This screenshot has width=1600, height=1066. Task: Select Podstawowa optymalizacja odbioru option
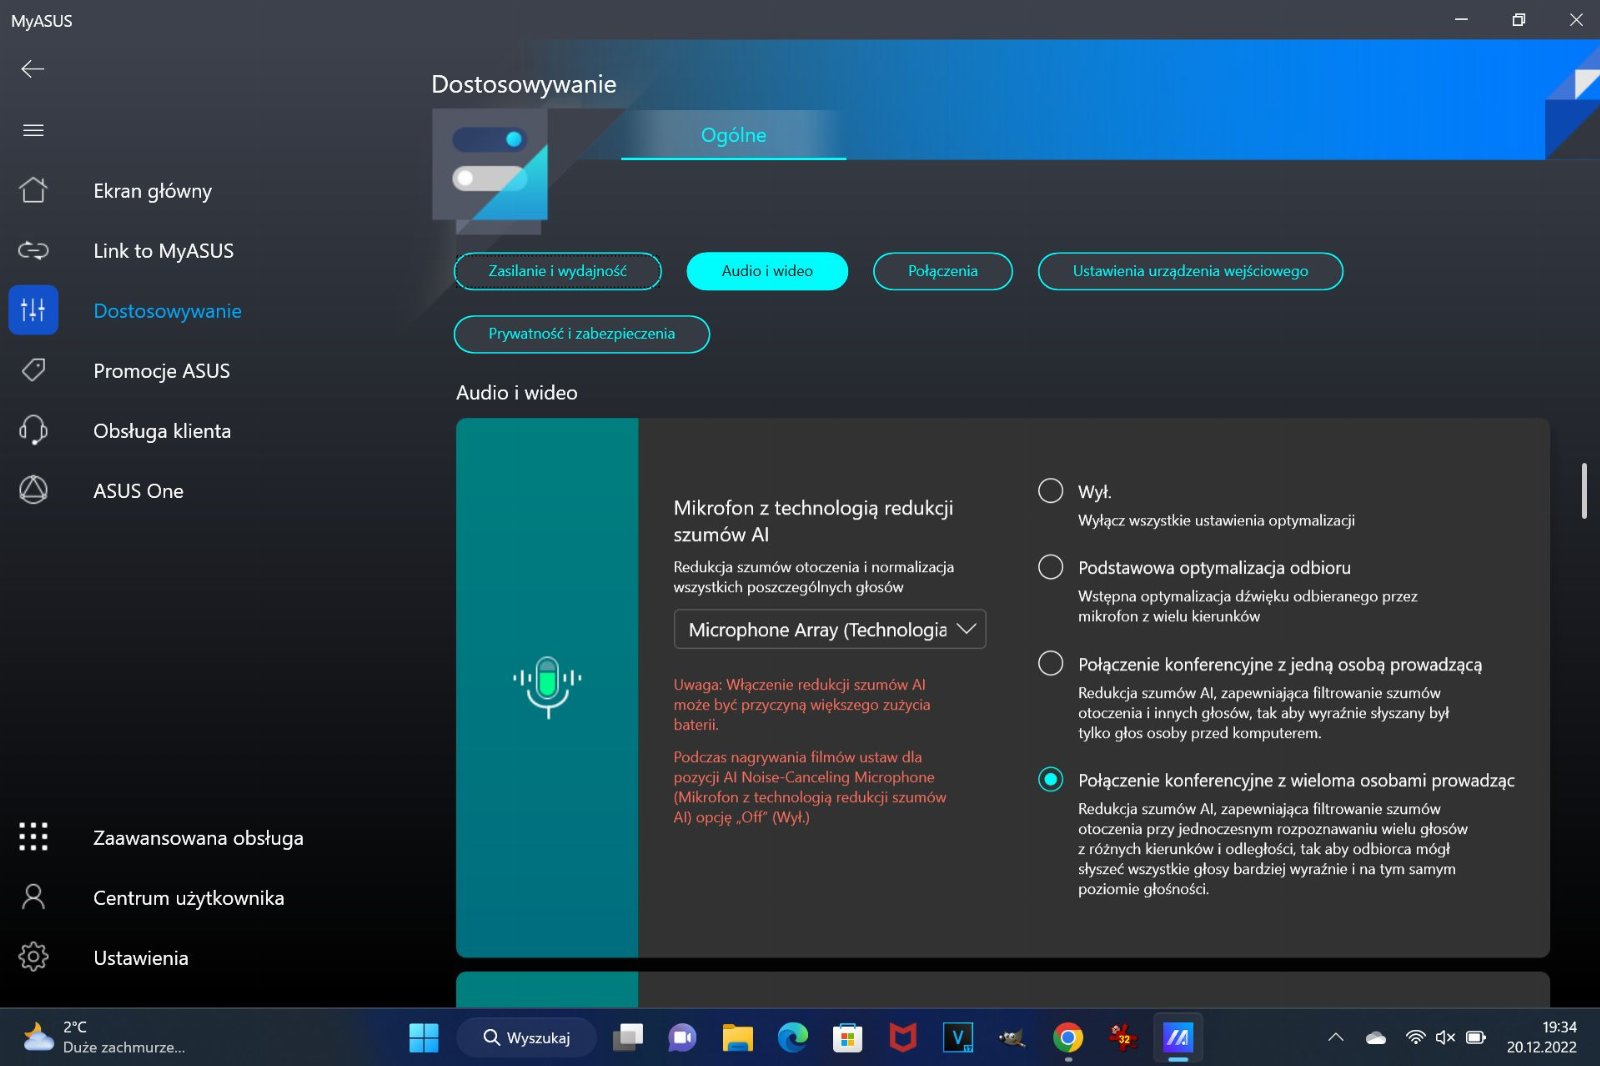click(x=1050, y=567)
